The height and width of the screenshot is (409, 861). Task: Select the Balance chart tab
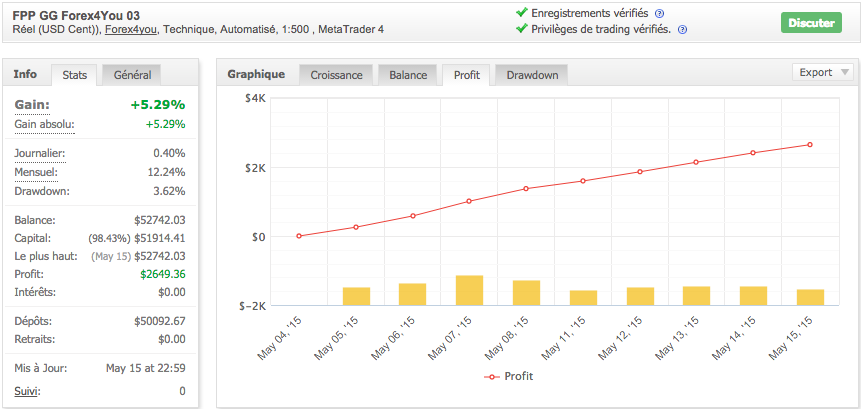(408, 75)
